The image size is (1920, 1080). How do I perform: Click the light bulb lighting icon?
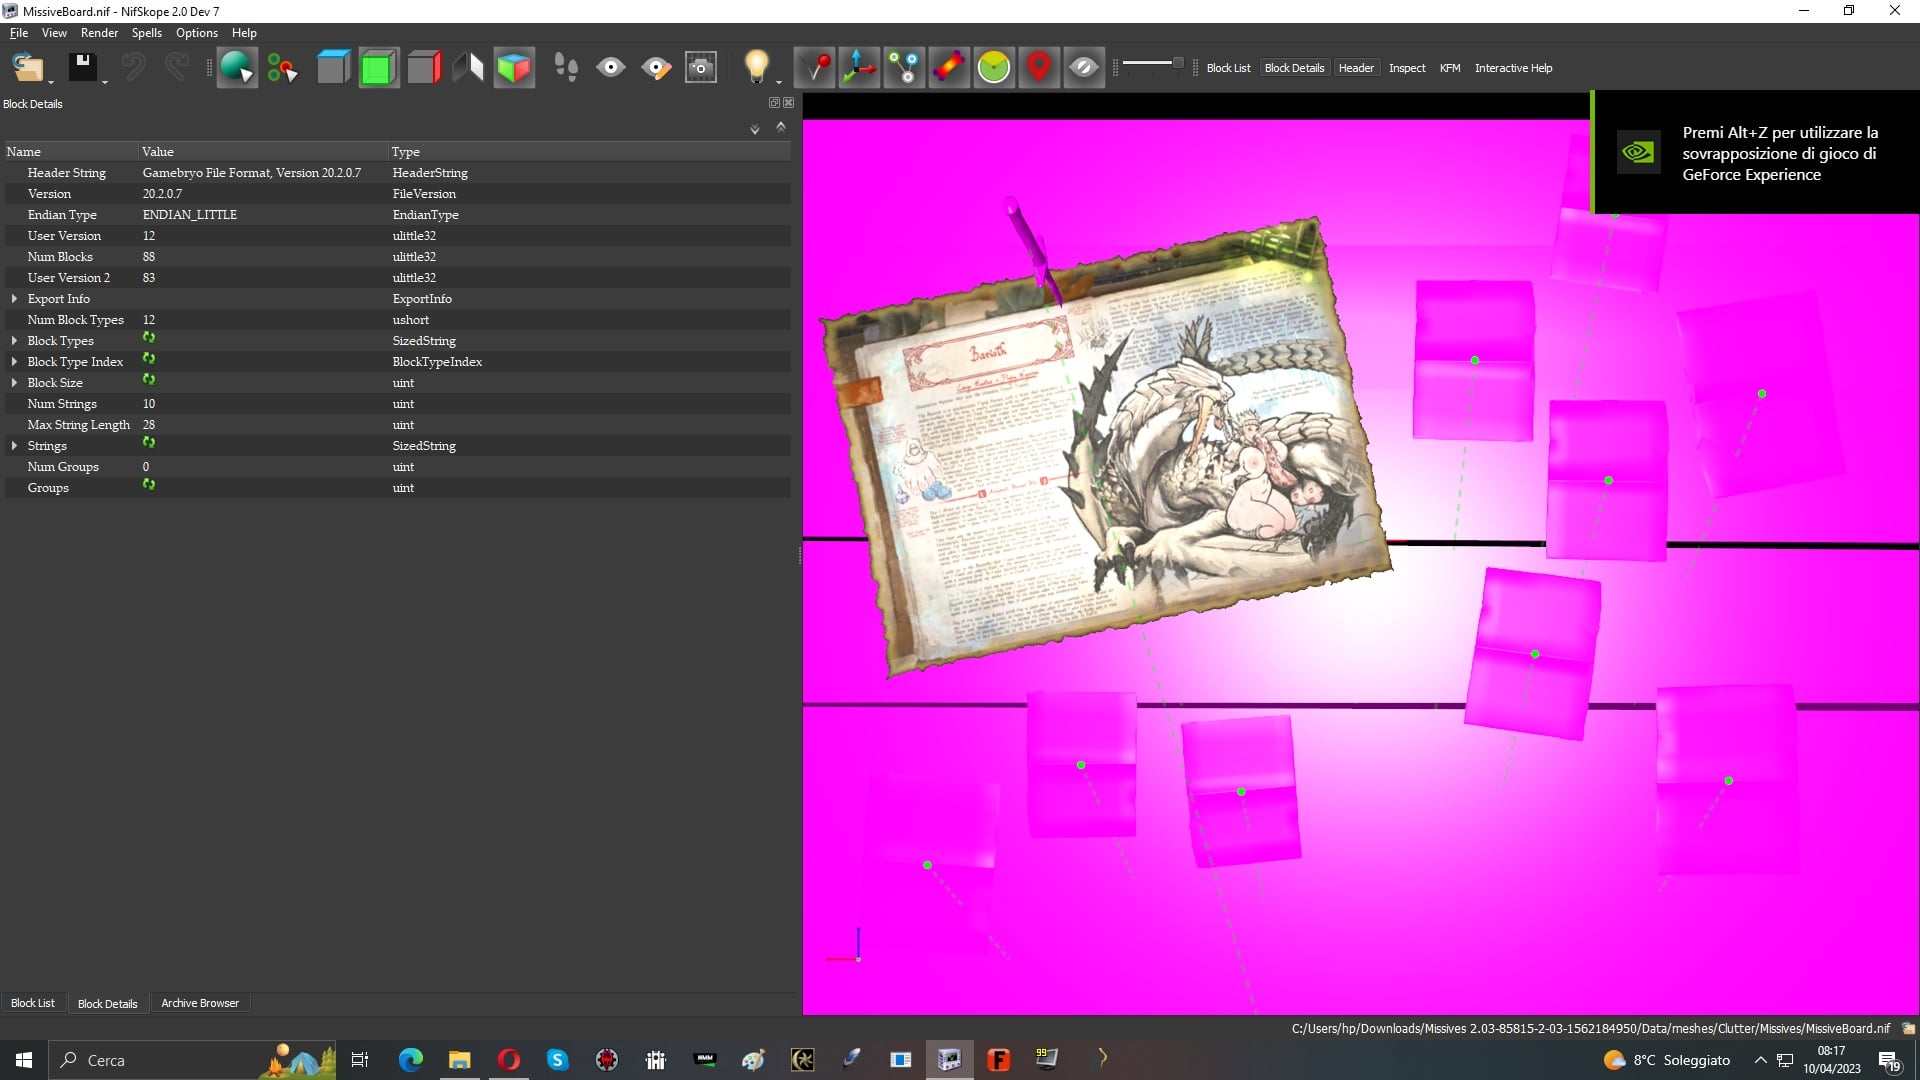[x=757, y=68]
